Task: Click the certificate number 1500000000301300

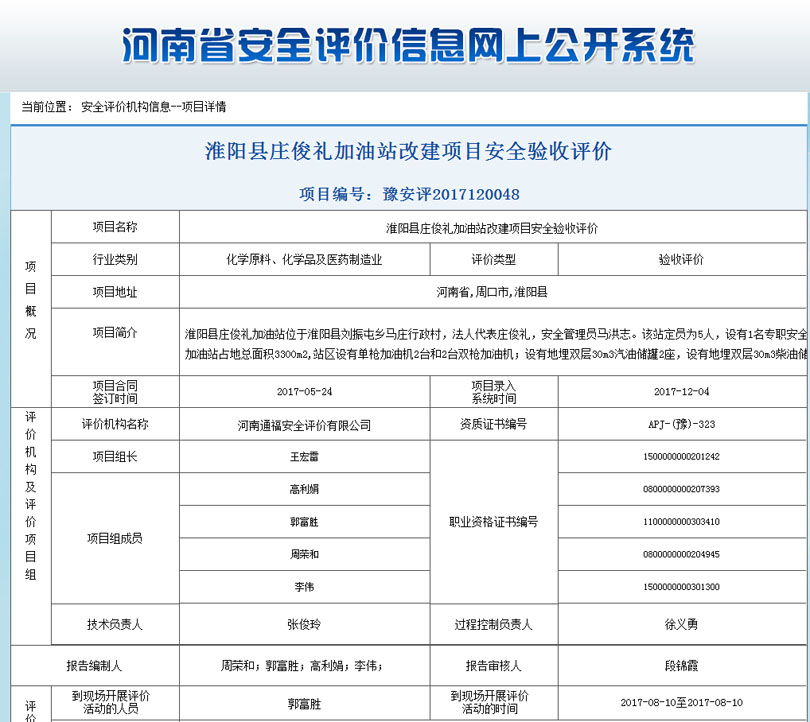Action: coord(681,587)
